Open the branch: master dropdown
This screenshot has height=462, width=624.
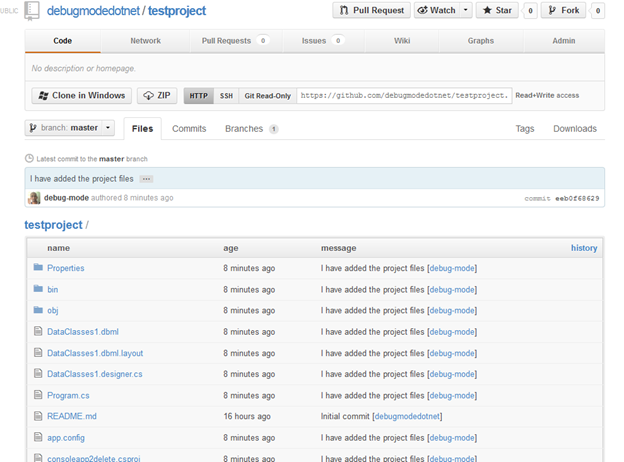70,128
